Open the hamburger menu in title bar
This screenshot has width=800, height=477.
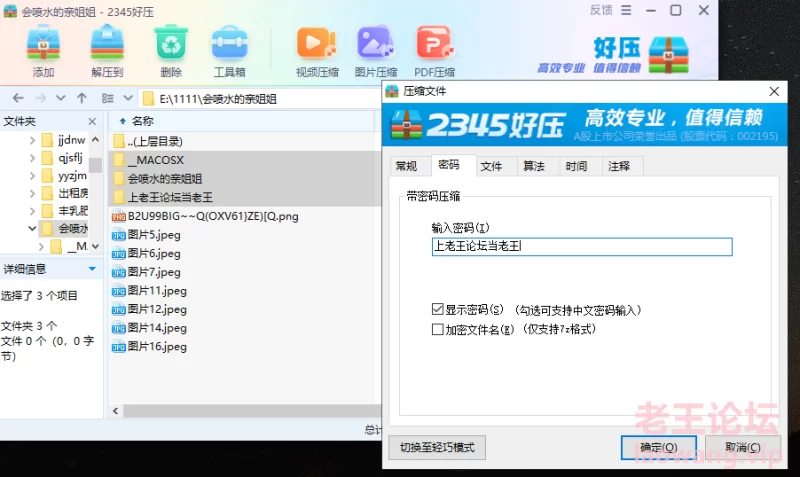point(626,10)
